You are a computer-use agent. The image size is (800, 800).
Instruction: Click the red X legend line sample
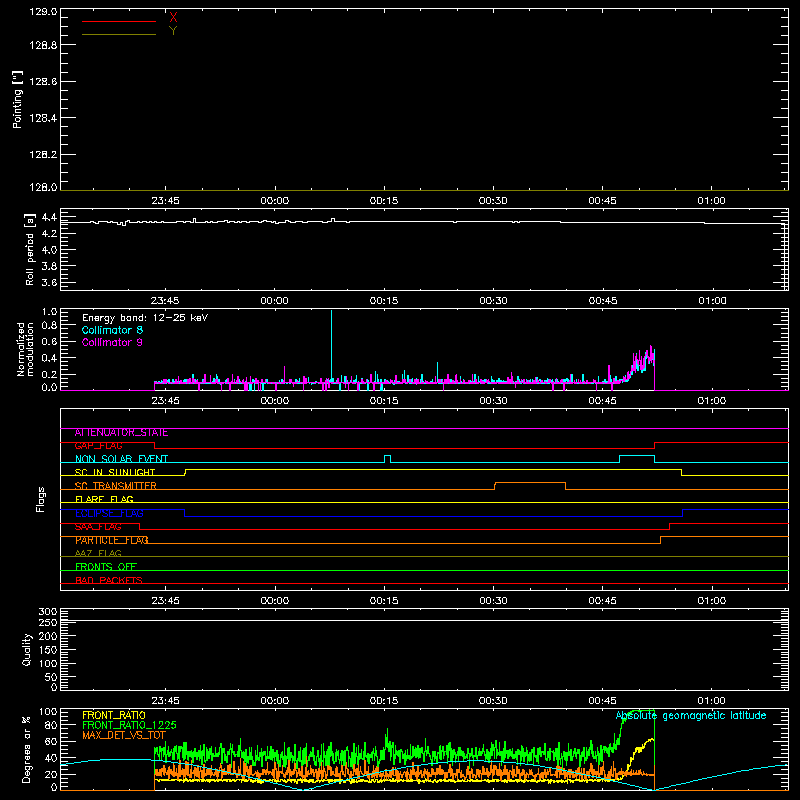click(x=119, y=21)
